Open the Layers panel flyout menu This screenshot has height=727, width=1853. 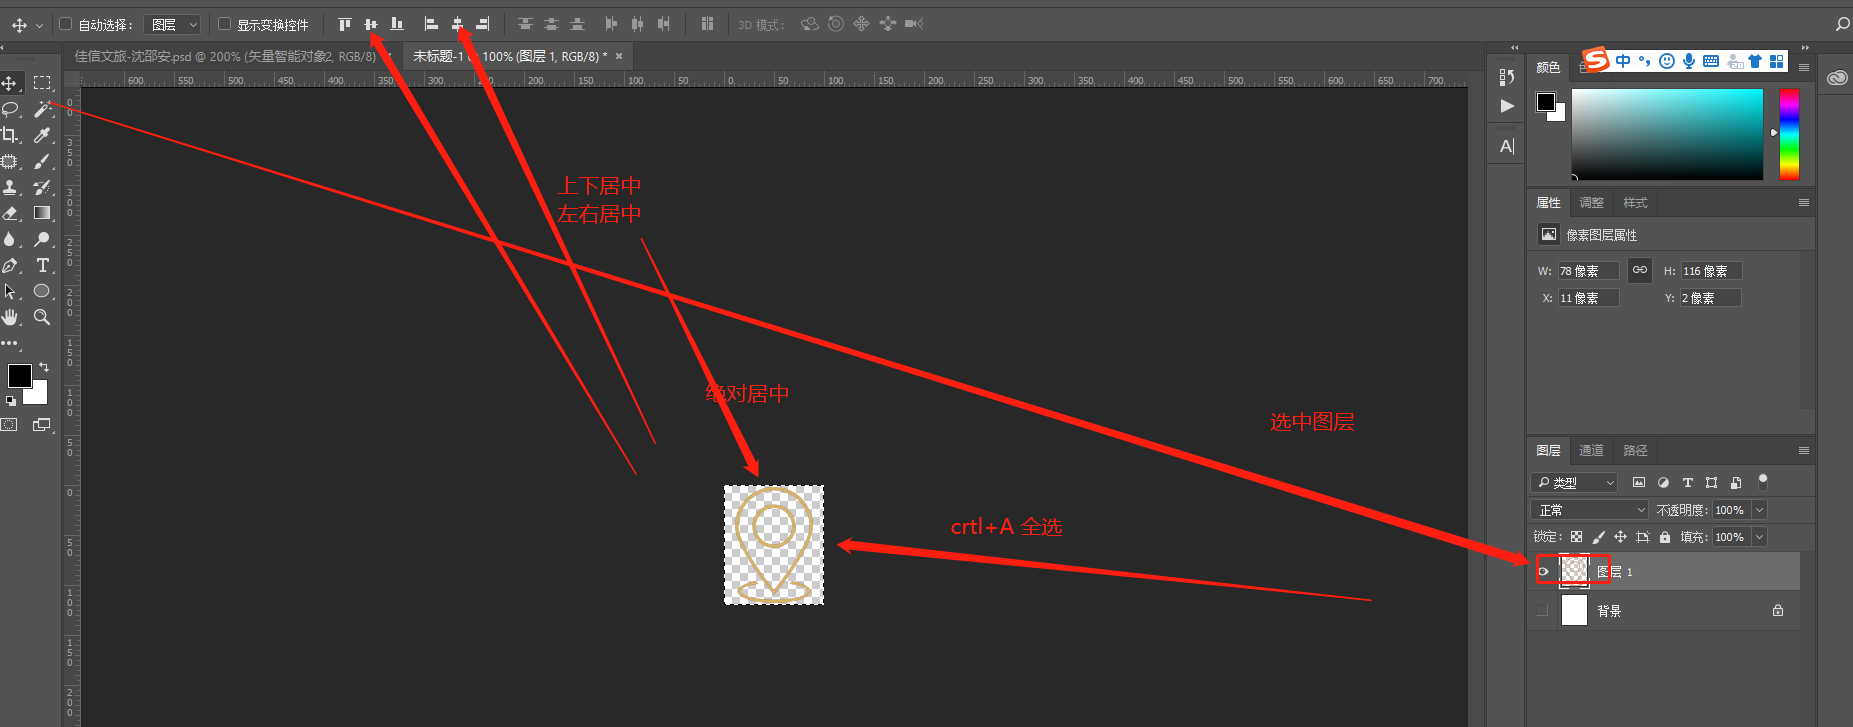coord(1804,451)
